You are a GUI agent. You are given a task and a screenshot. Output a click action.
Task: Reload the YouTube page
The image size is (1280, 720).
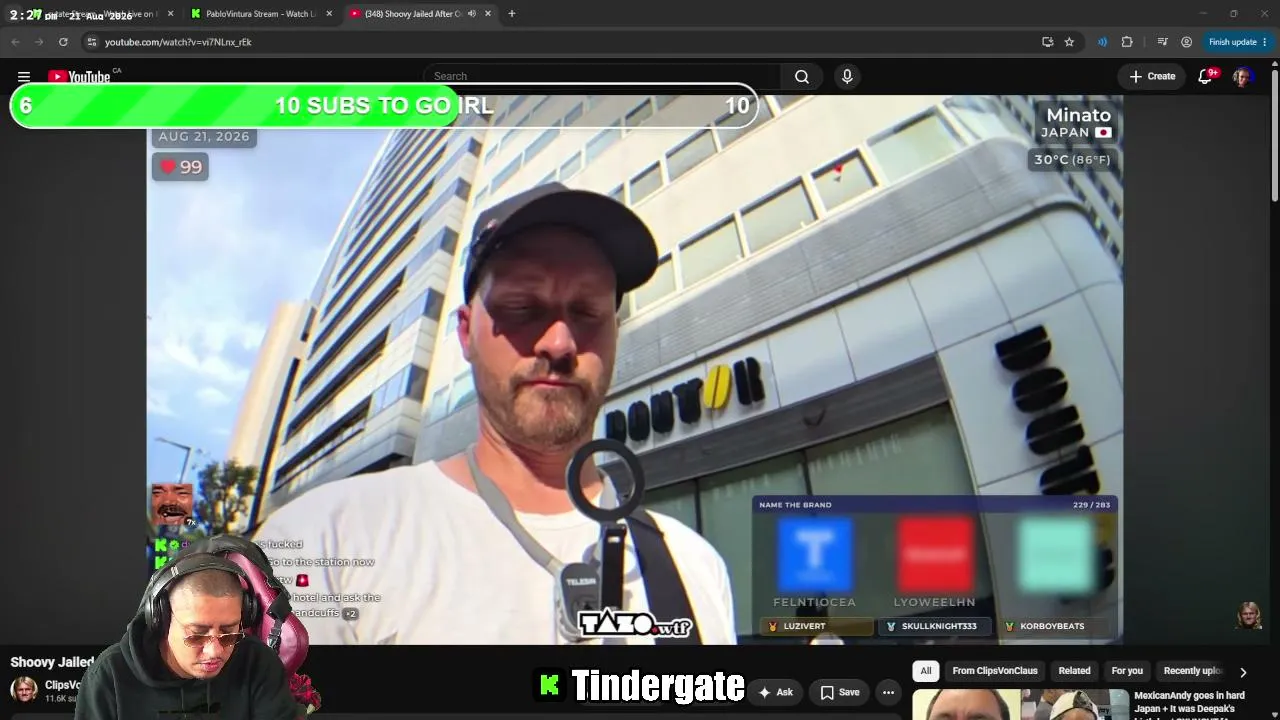63,42
